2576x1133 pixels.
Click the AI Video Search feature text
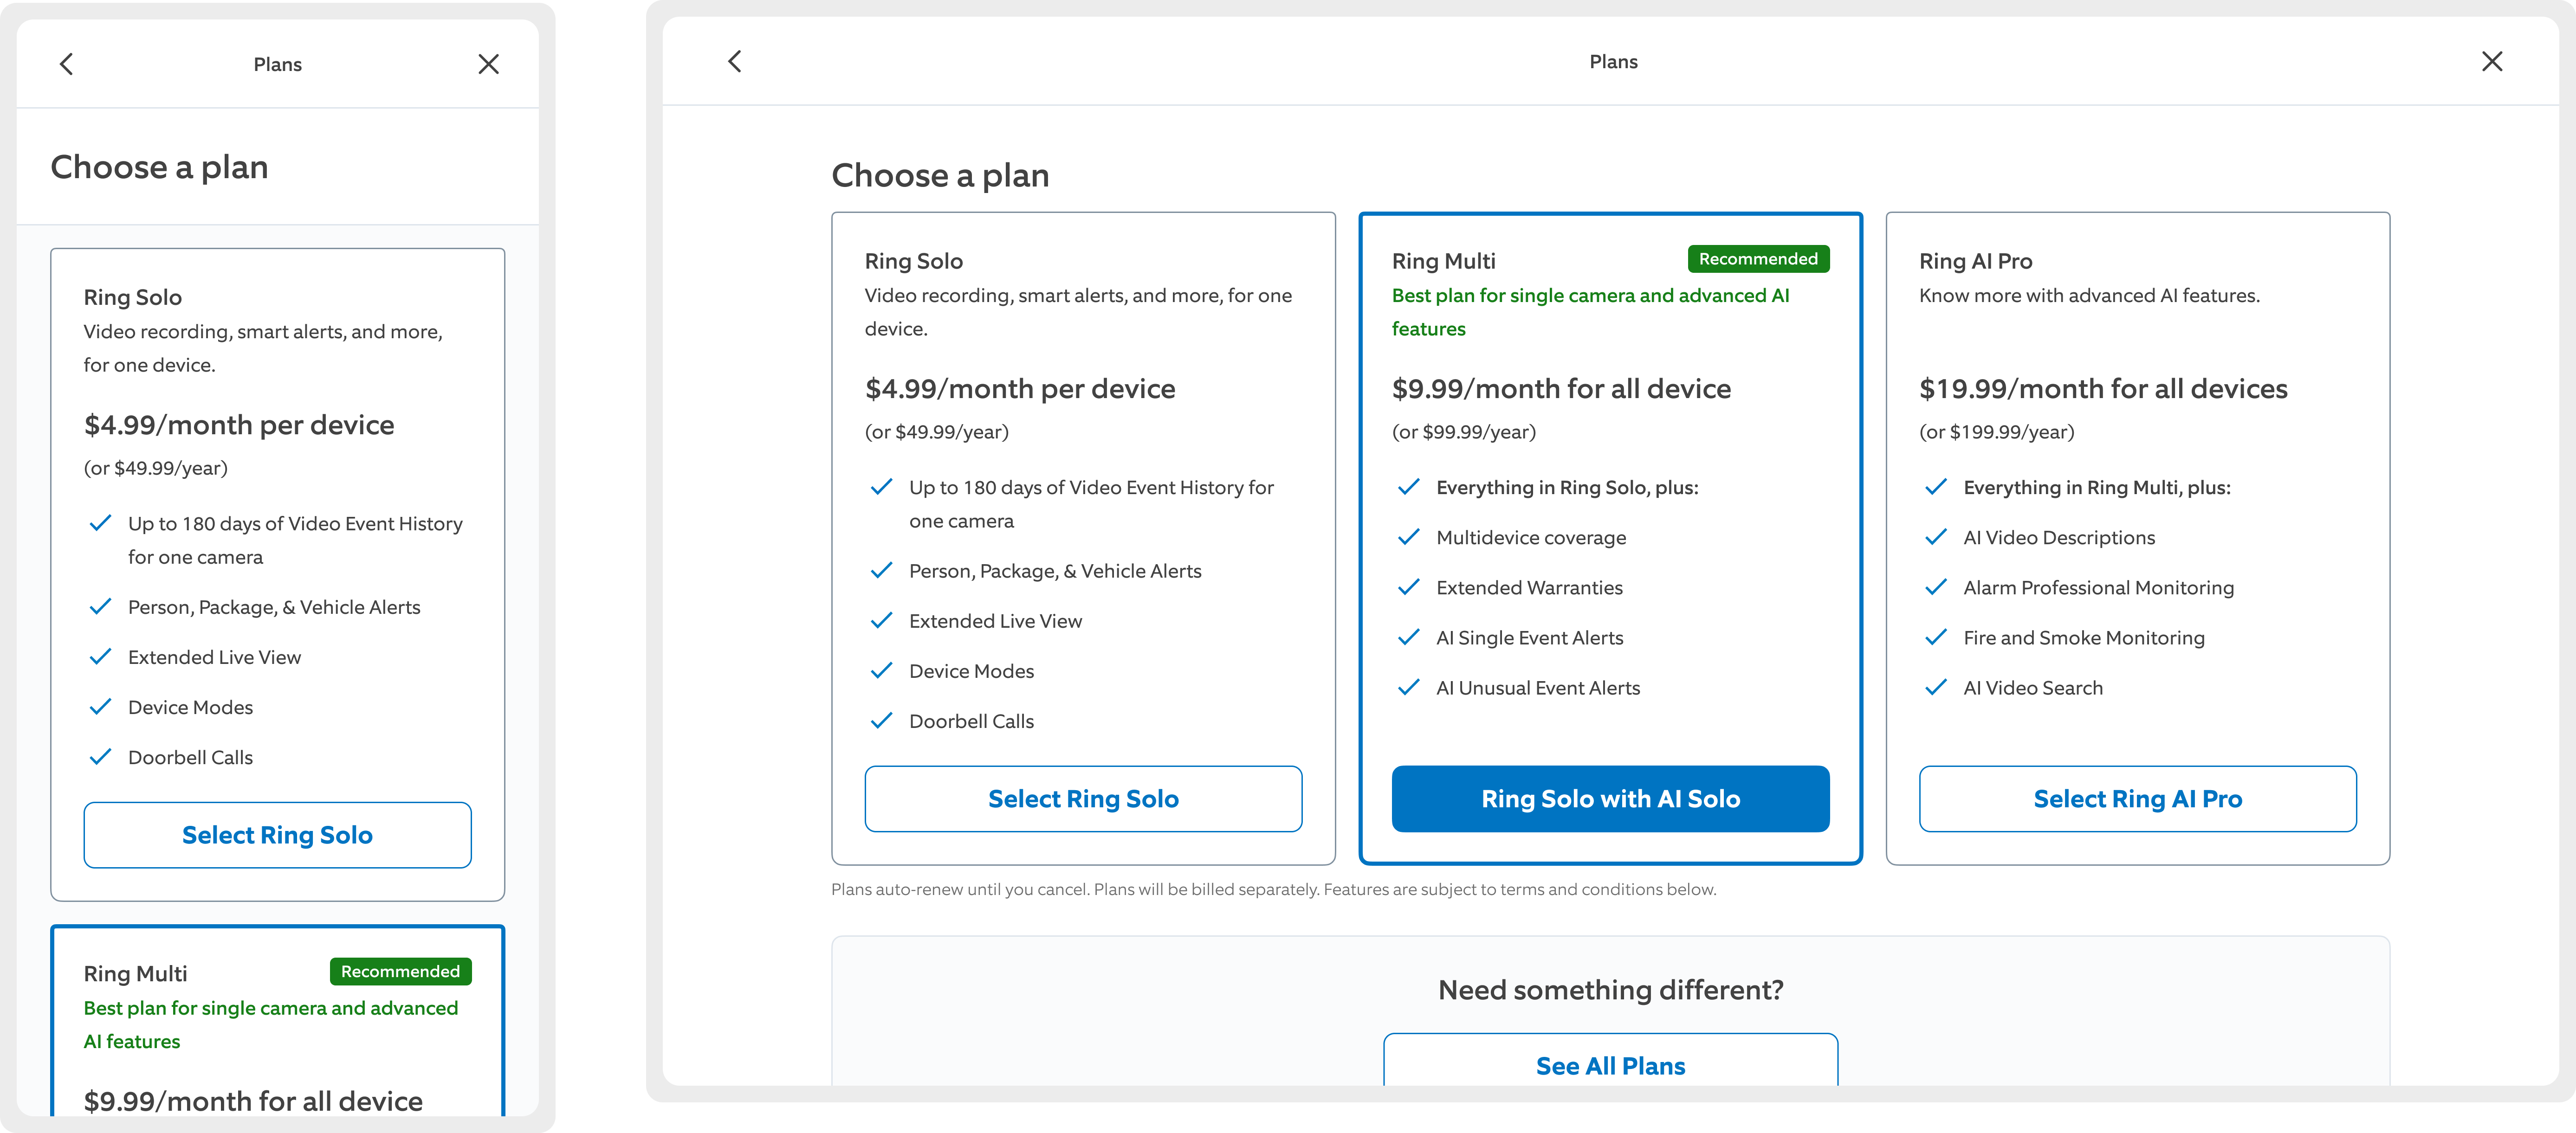[2032, 688]
